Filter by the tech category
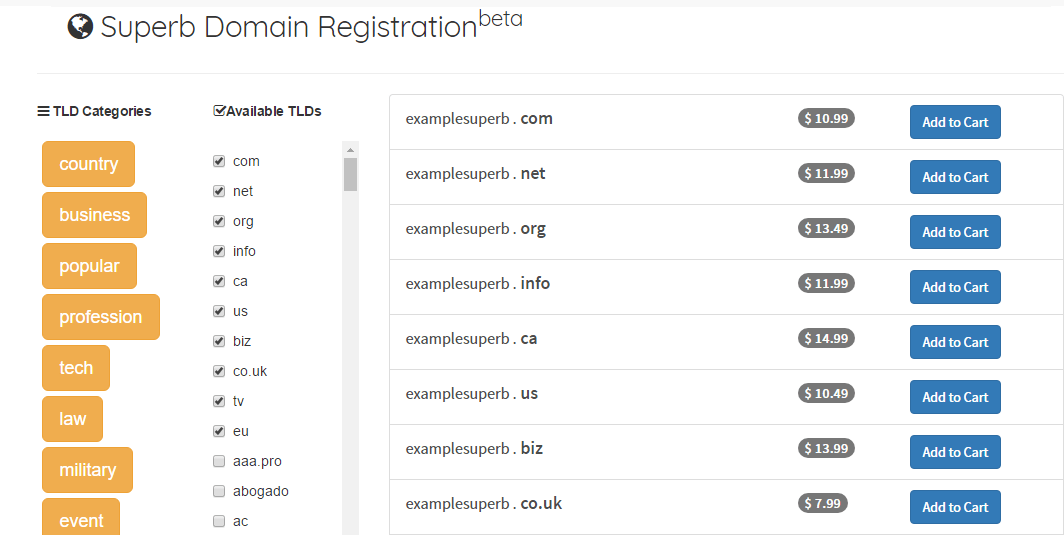The image size is (1064, 535). (x=76, y=367)
